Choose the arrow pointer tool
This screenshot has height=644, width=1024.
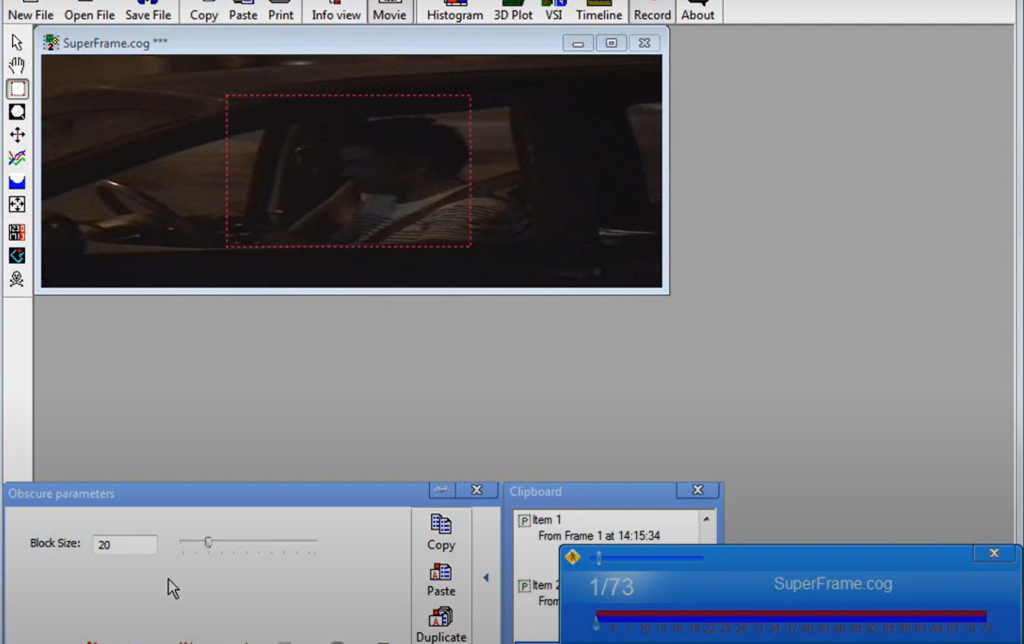(16, 43)
